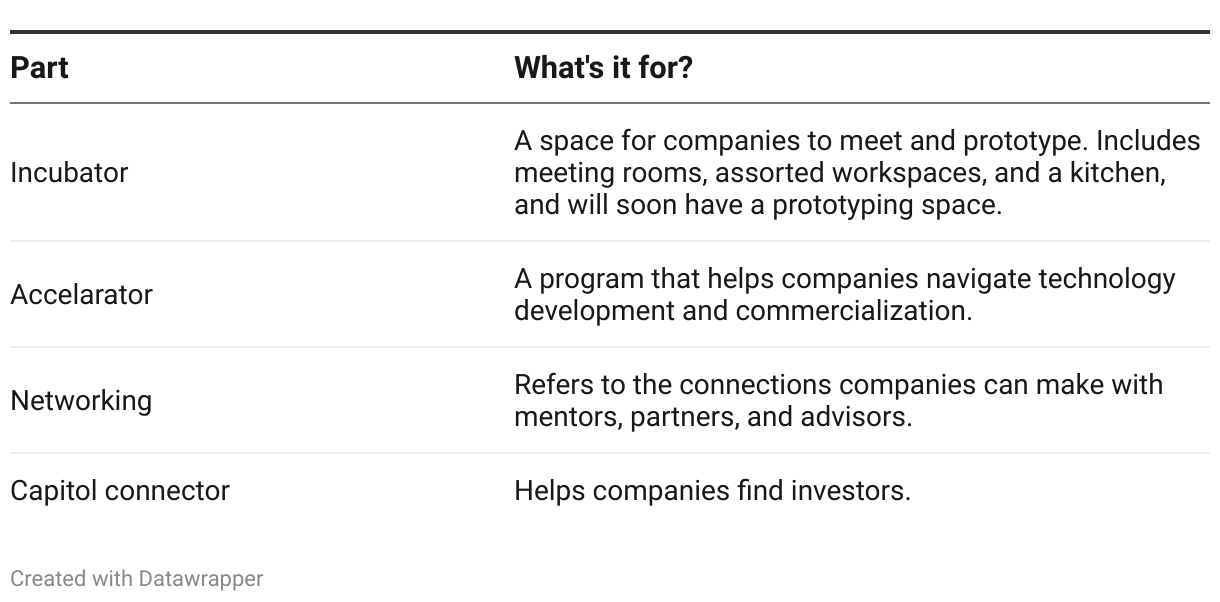Click the word "Datawrapper" in the footer credit
The width and height of the screenshot is (1220, 602).
[x=201, y=578]
